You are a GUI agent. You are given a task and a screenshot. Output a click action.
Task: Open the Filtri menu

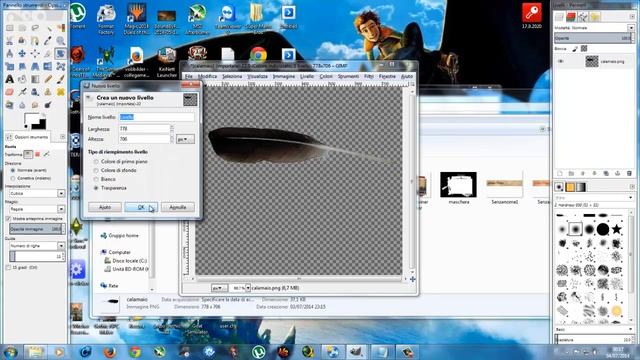369,76
